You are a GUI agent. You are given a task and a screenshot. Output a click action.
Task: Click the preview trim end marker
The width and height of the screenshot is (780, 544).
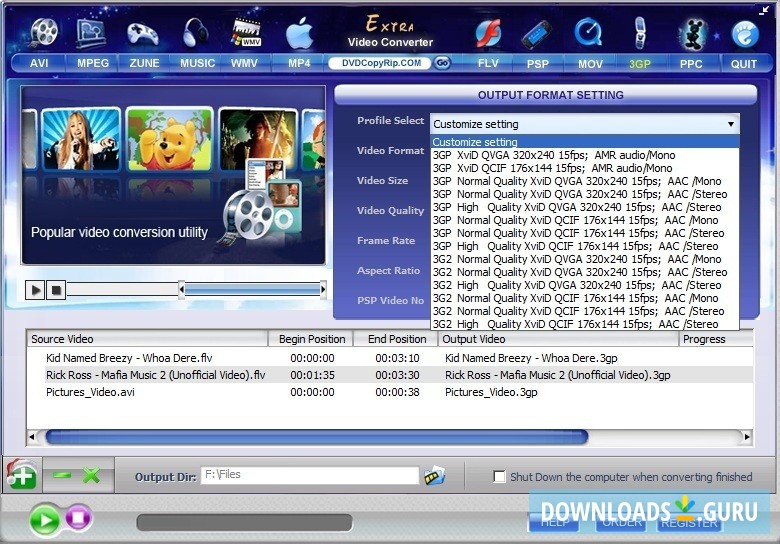coord(323,289)
